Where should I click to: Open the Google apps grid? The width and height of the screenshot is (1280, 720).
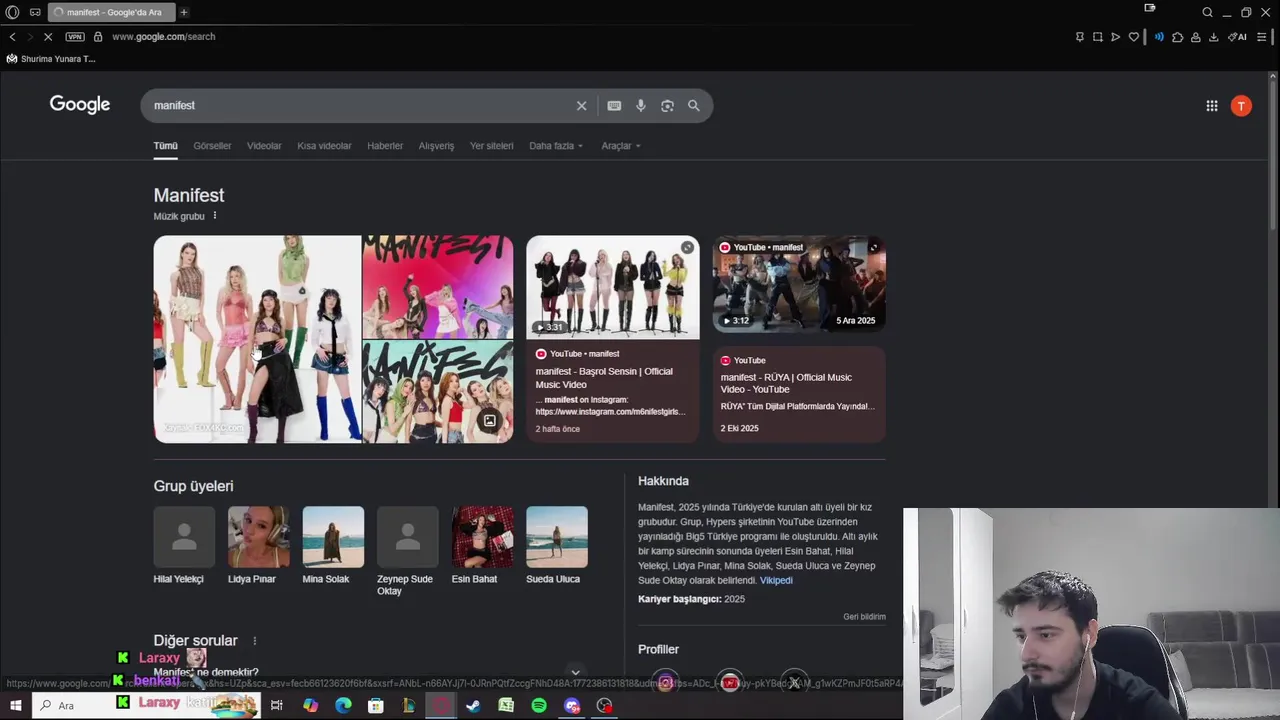click(1212, 105)
